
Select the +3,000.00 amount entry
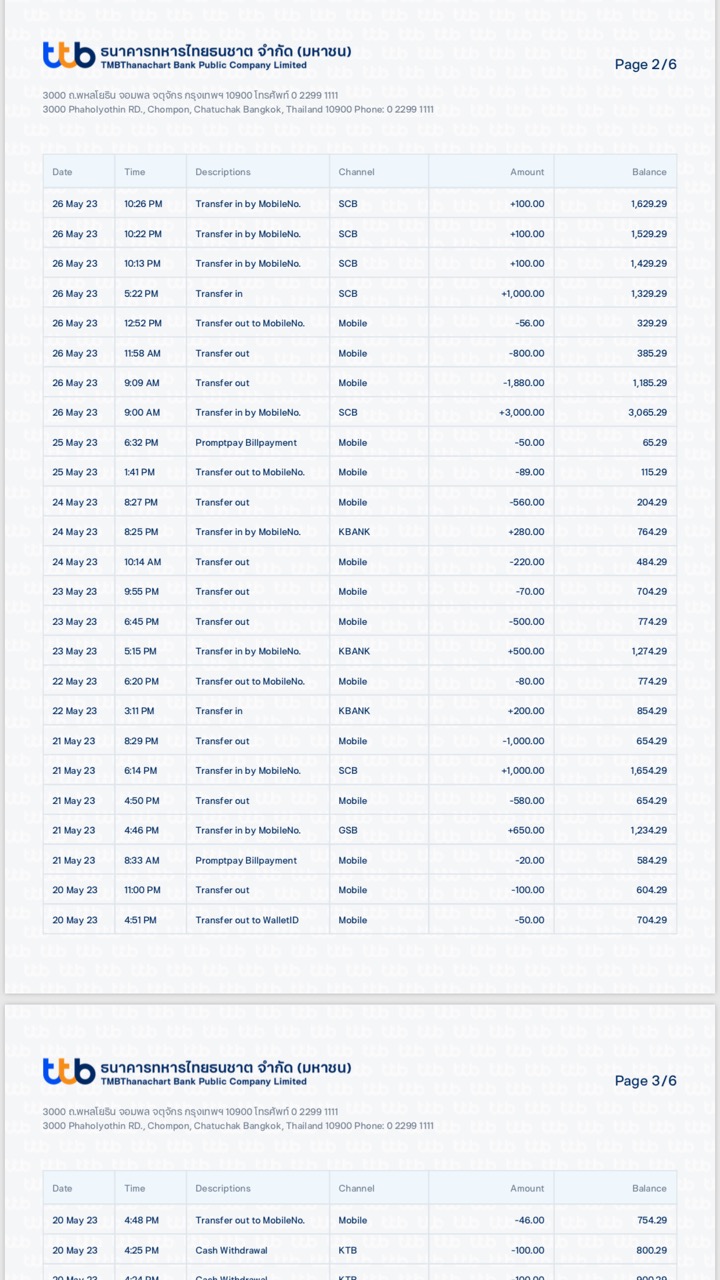[x=521, y=413]
